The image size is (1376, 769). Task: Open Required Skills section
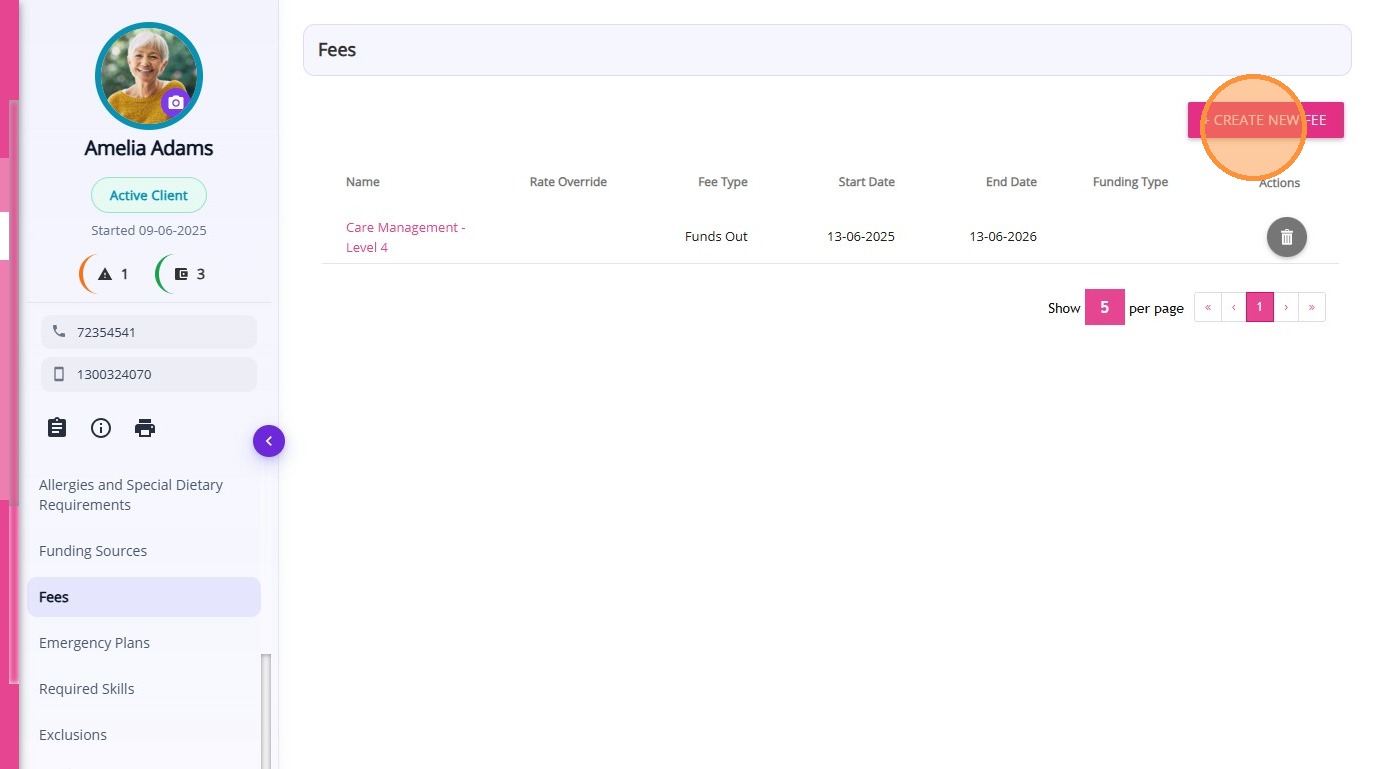[86, 689]
